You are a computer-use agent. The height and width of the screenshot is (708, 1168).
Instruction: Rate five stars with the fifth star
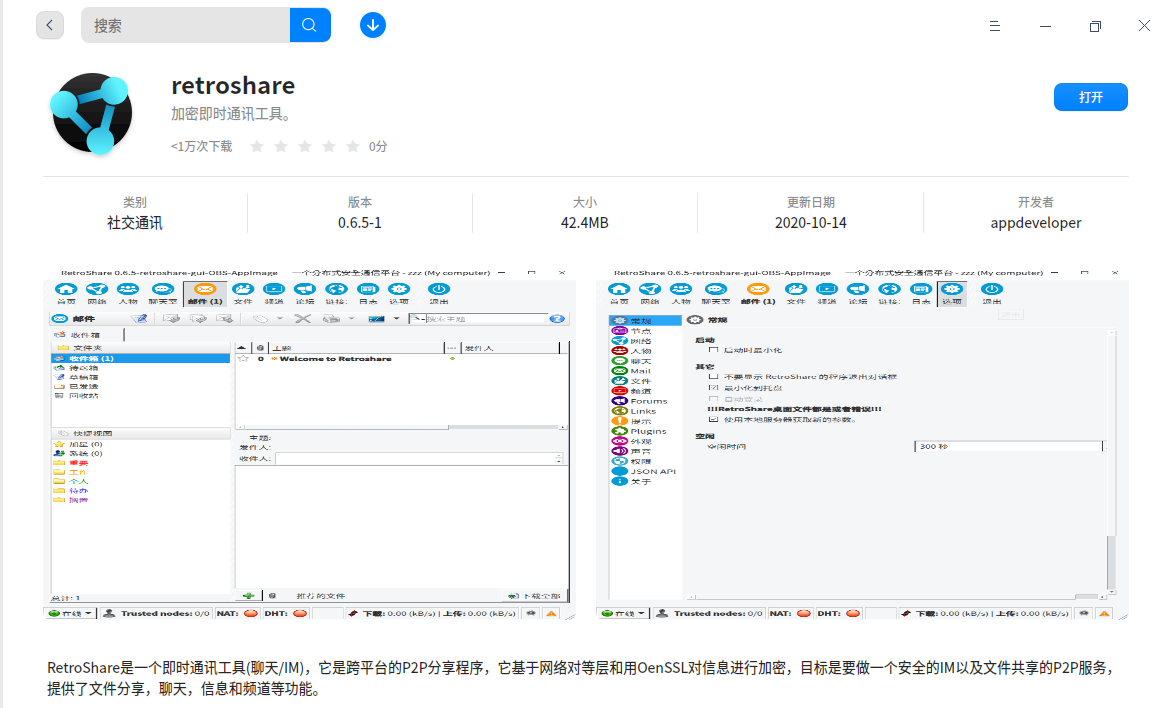(x=353, y=146)
